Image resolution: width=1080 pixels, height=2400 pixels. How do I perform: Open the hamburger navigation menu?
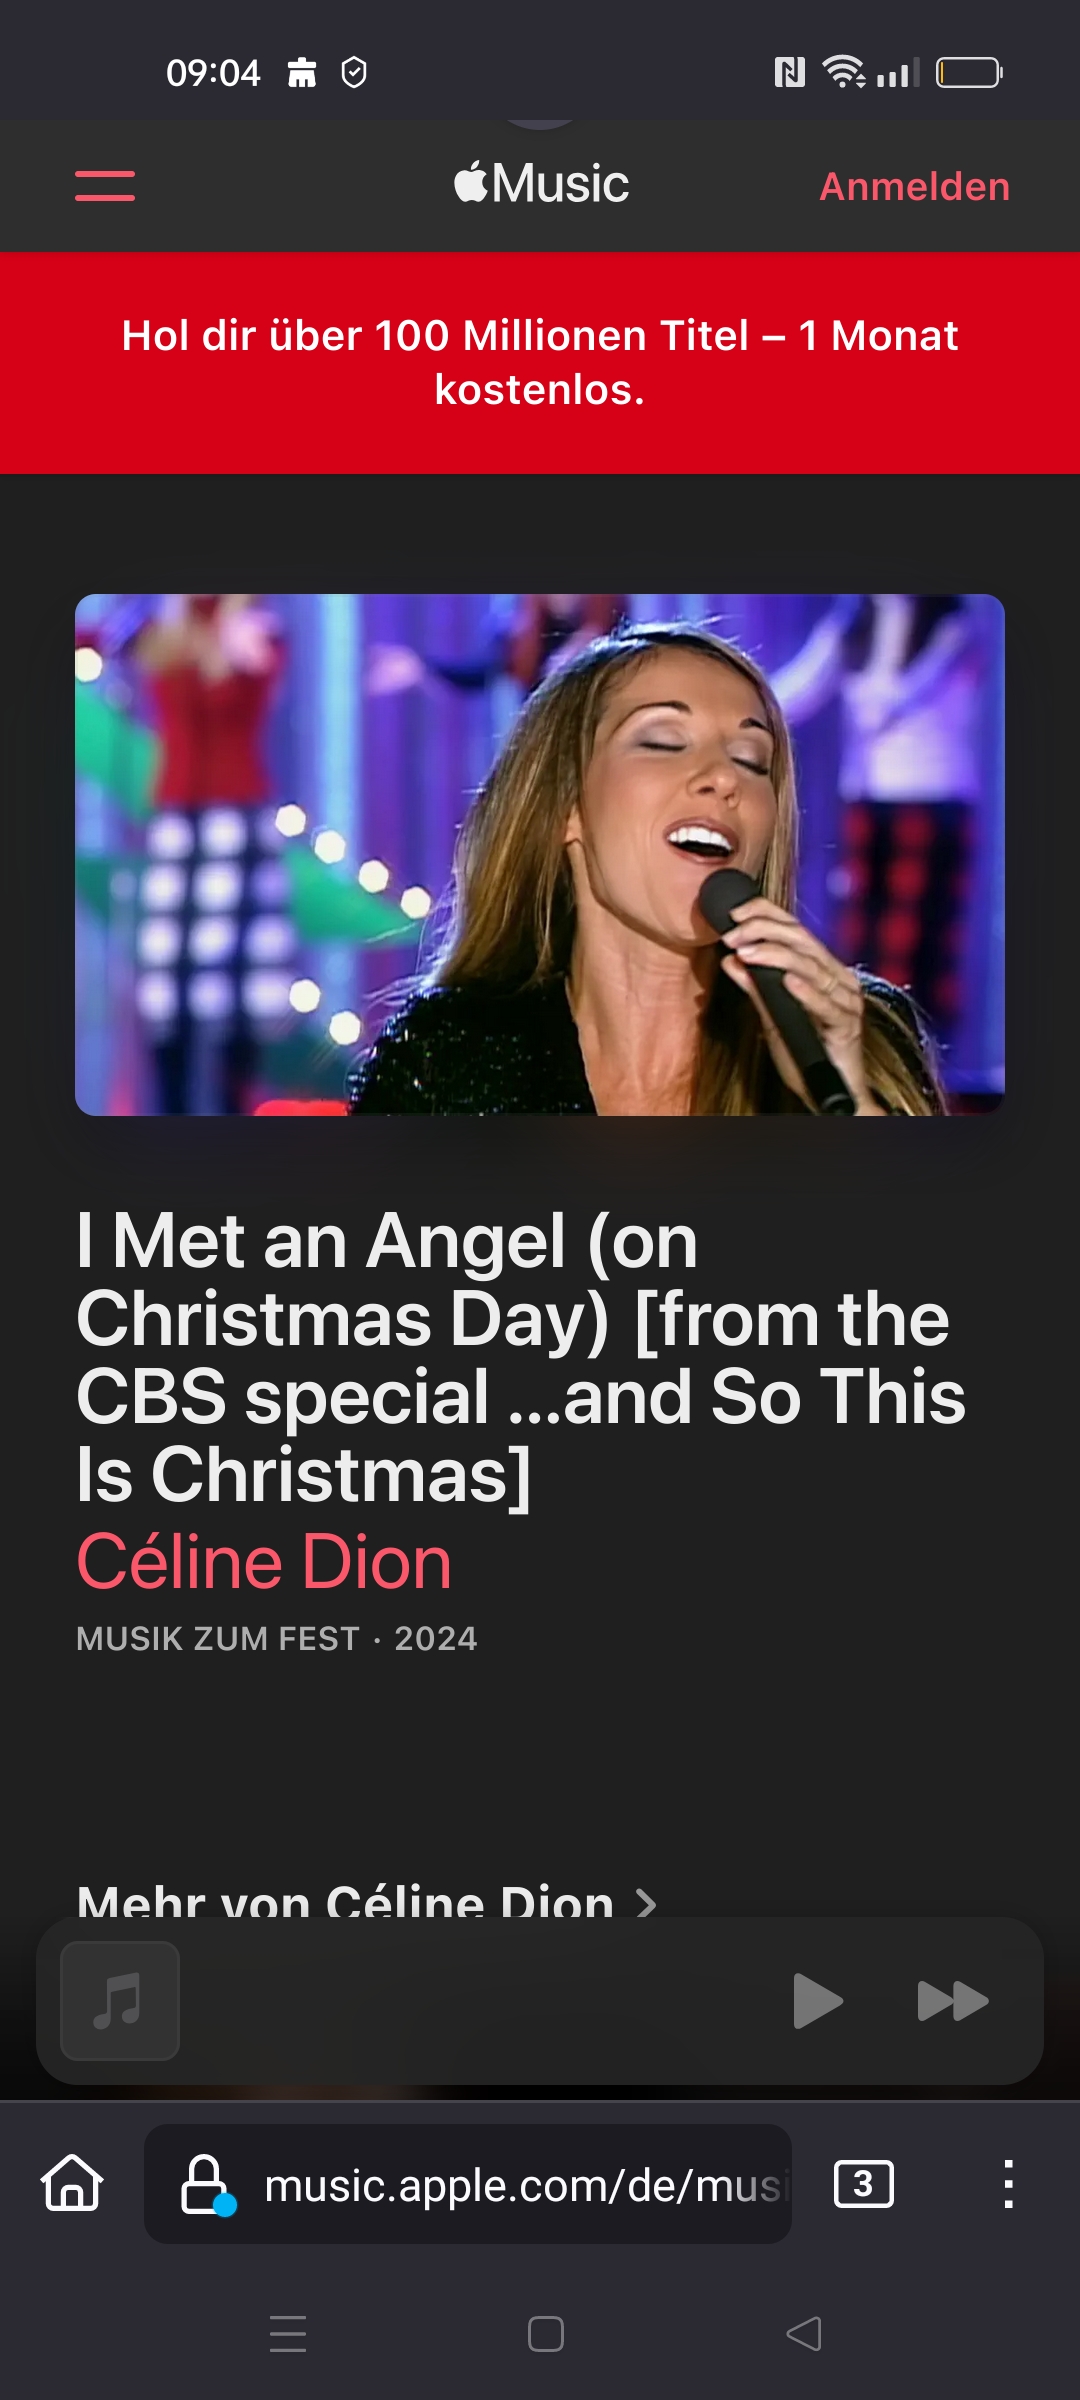pos(105,186)
